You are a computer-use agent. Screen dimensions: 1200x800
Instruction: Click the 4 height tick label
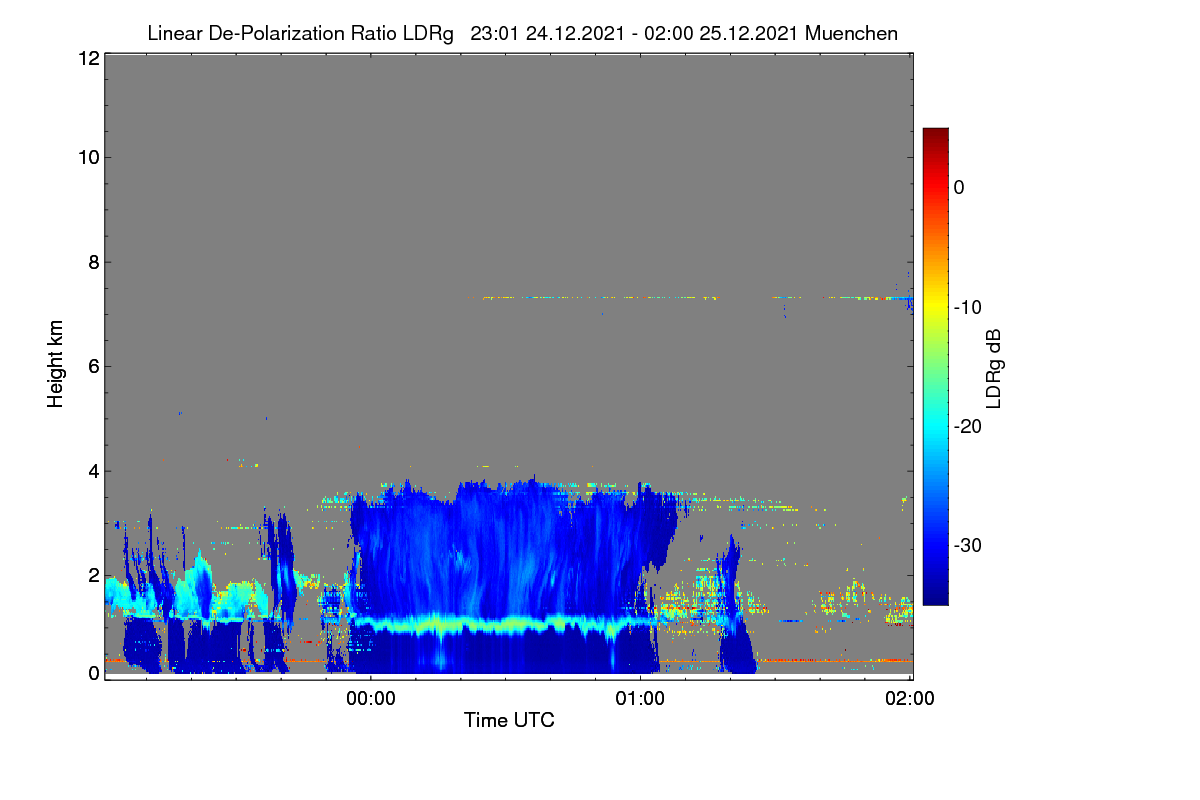pos(93,471)
